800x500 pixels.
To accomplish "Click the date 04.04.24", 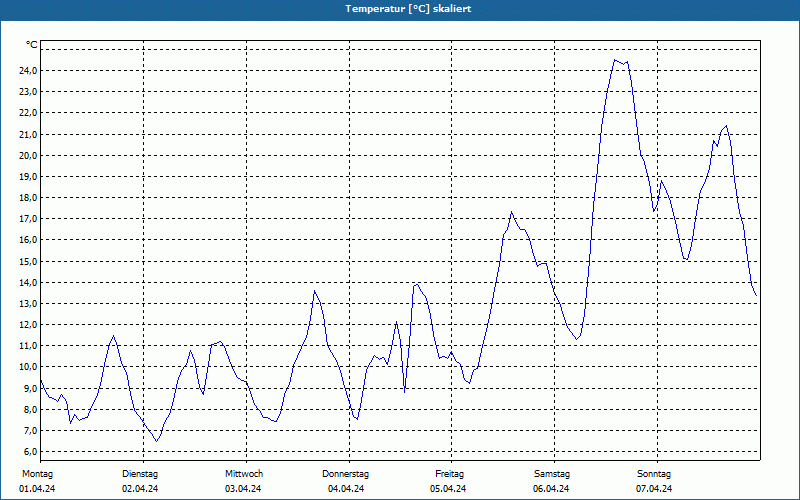I will point(346,489).
